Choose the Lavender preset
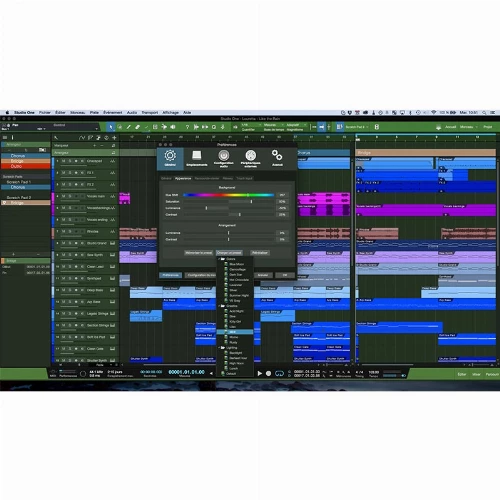 tap(235, 285)
